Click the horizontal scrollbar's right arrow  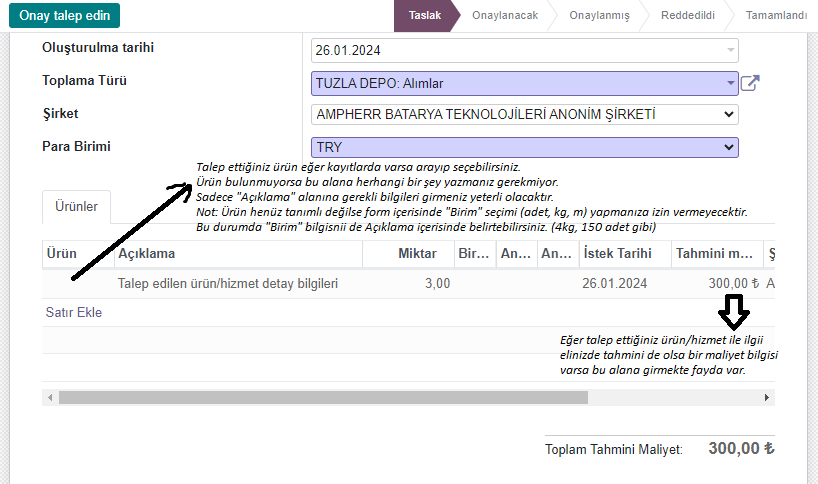pyautogui.click(x=767, y=397)
